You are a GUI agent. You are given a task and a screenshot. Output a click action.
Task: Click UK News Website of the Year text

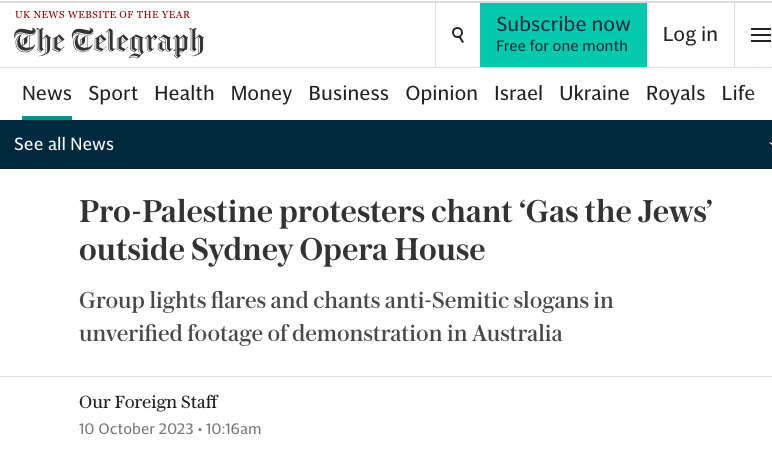pyautogui.click(x=102, y=15)
